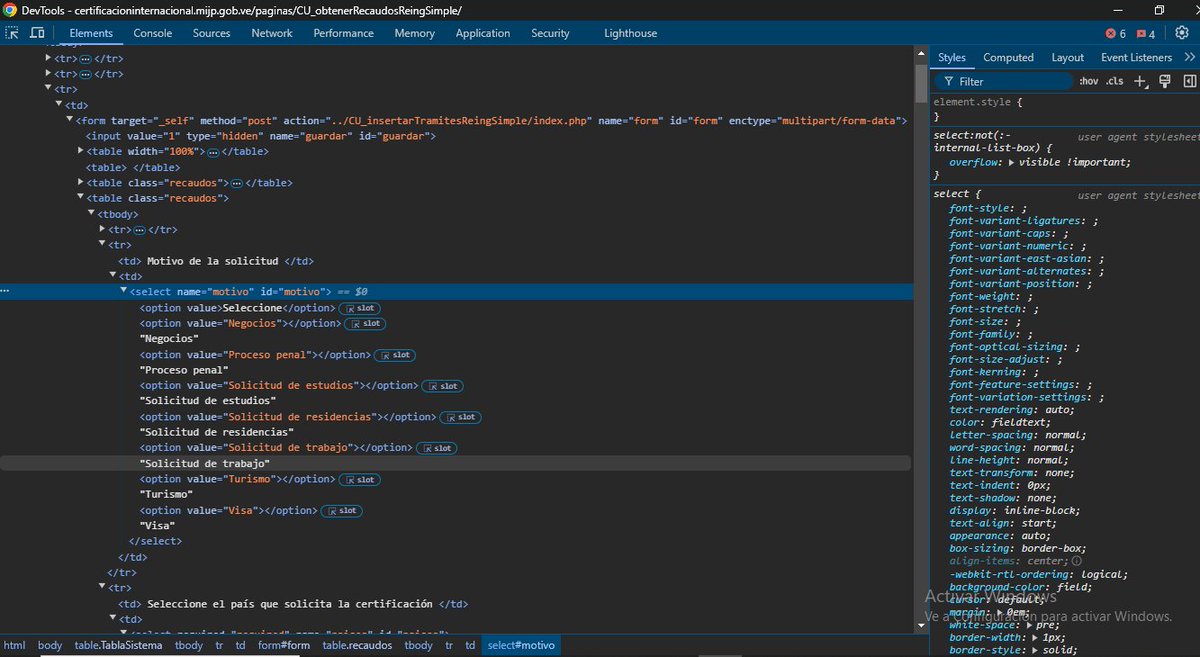Expand the table width="100%" node
This screenshot has width=1200, height=657.
pos(81,151)
